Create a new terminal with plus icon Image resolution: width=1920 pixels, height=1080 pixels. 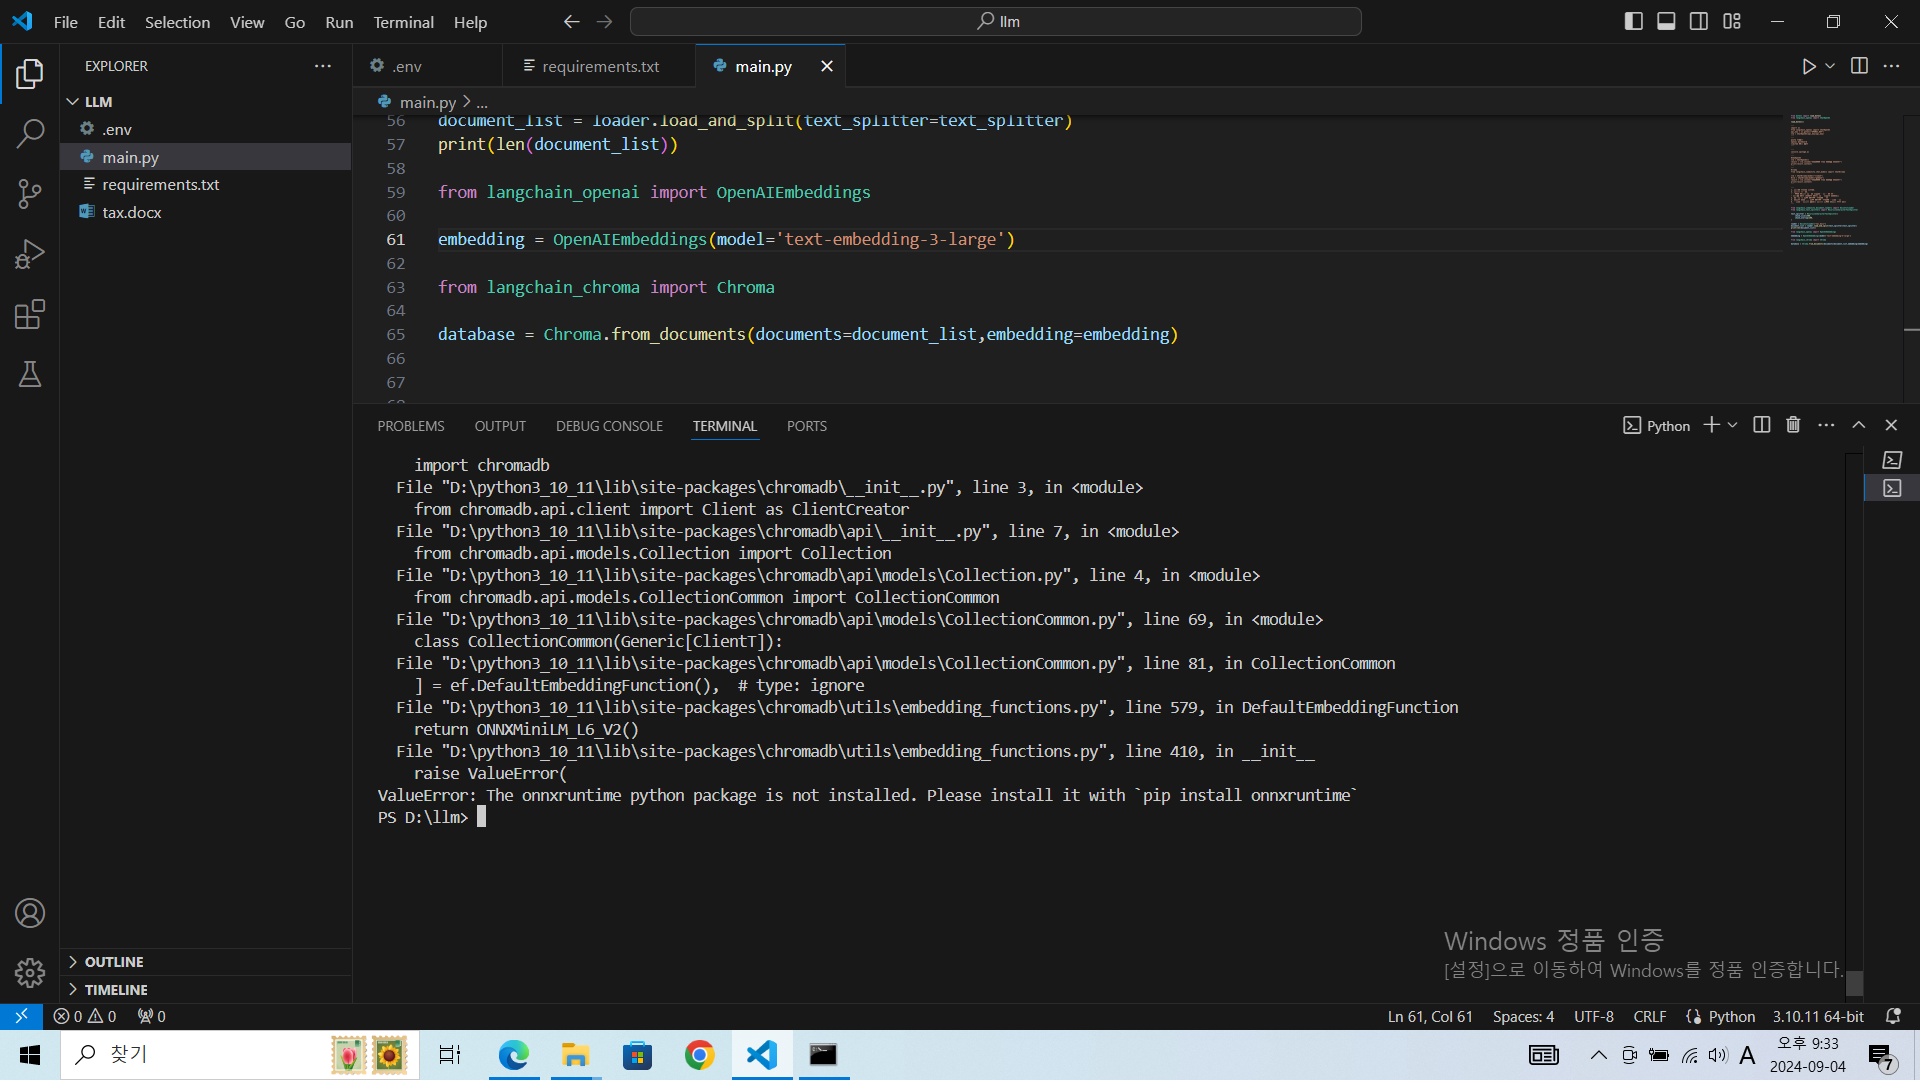tap(1711, 425)
